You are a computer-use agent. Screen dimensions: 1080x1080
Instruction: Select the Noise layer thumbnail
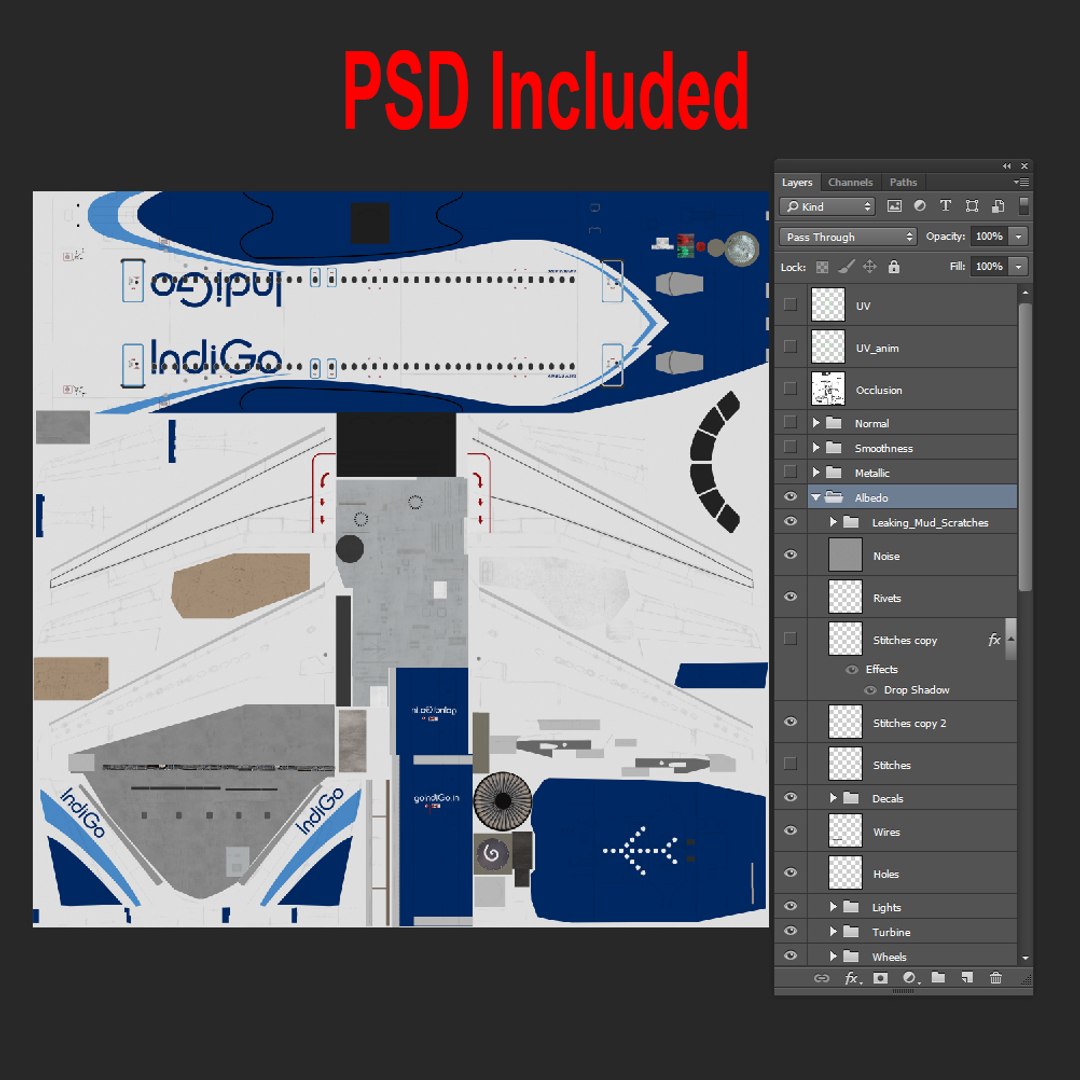click(845, 554)
